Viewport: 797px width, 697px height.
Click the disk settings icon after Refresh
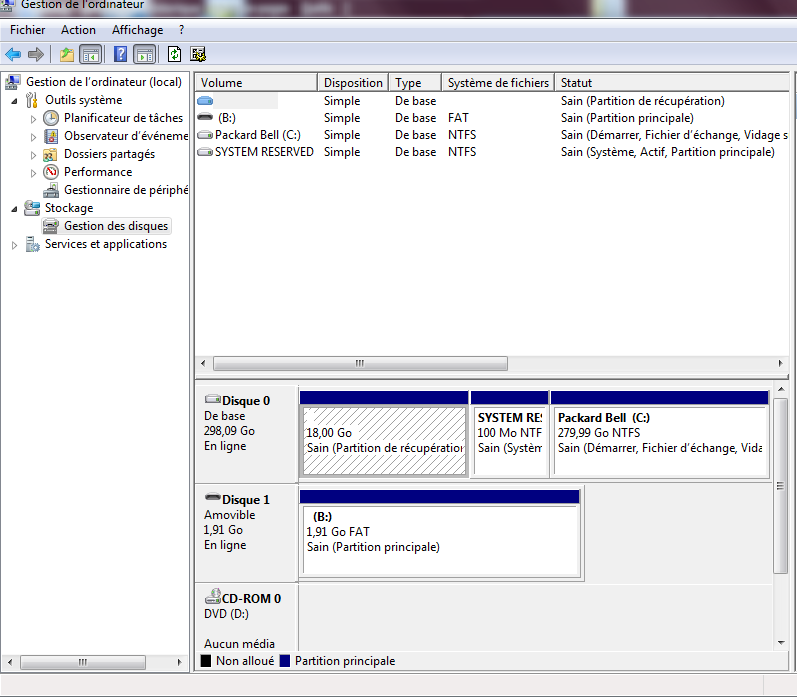coord(198,54)
